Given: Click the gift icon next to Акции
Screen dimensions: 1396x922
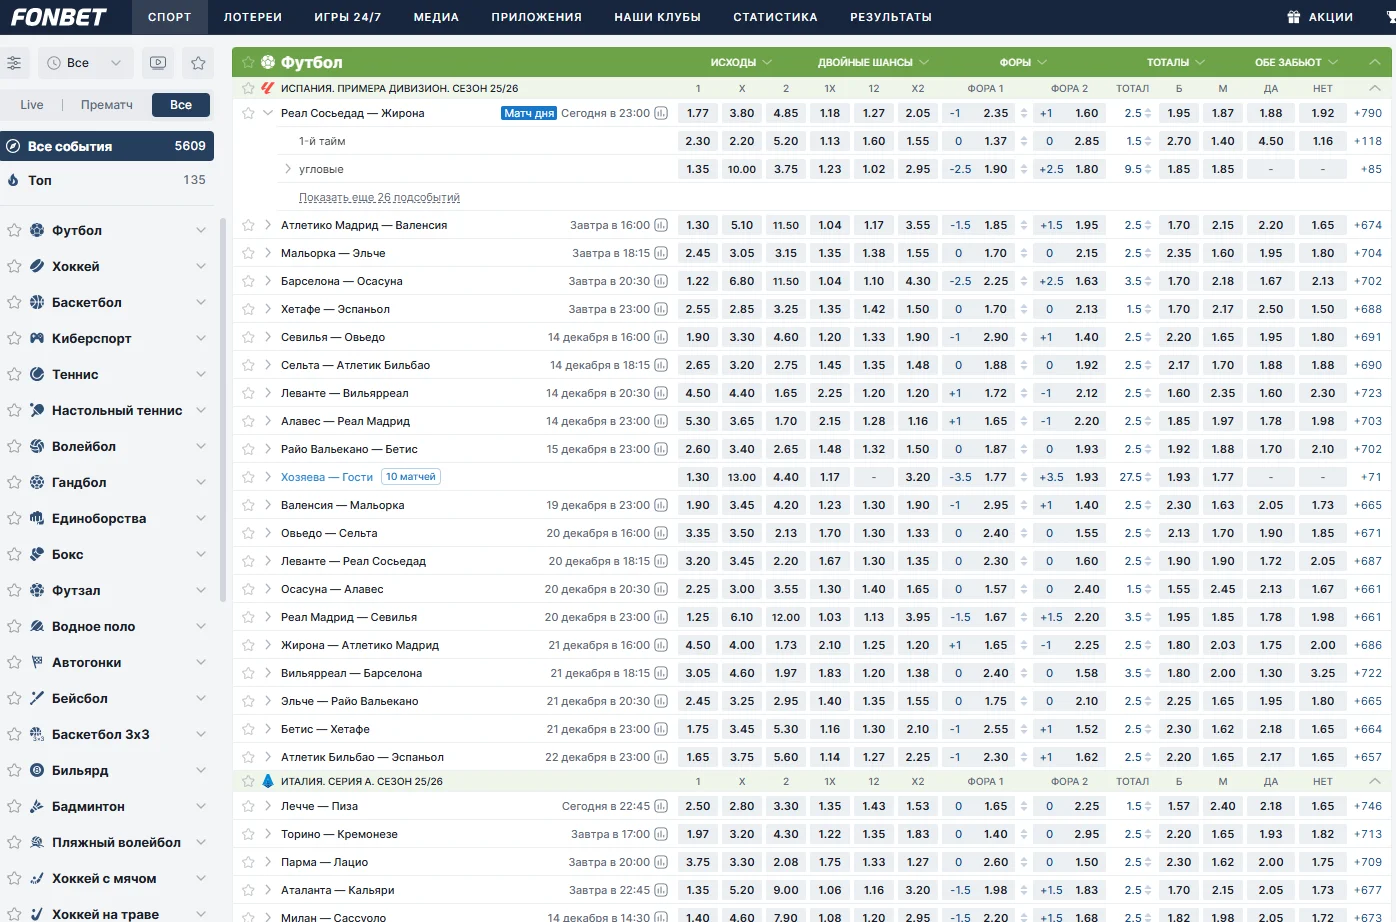Looking at the screenshot, I should (x=1293, y=17).
